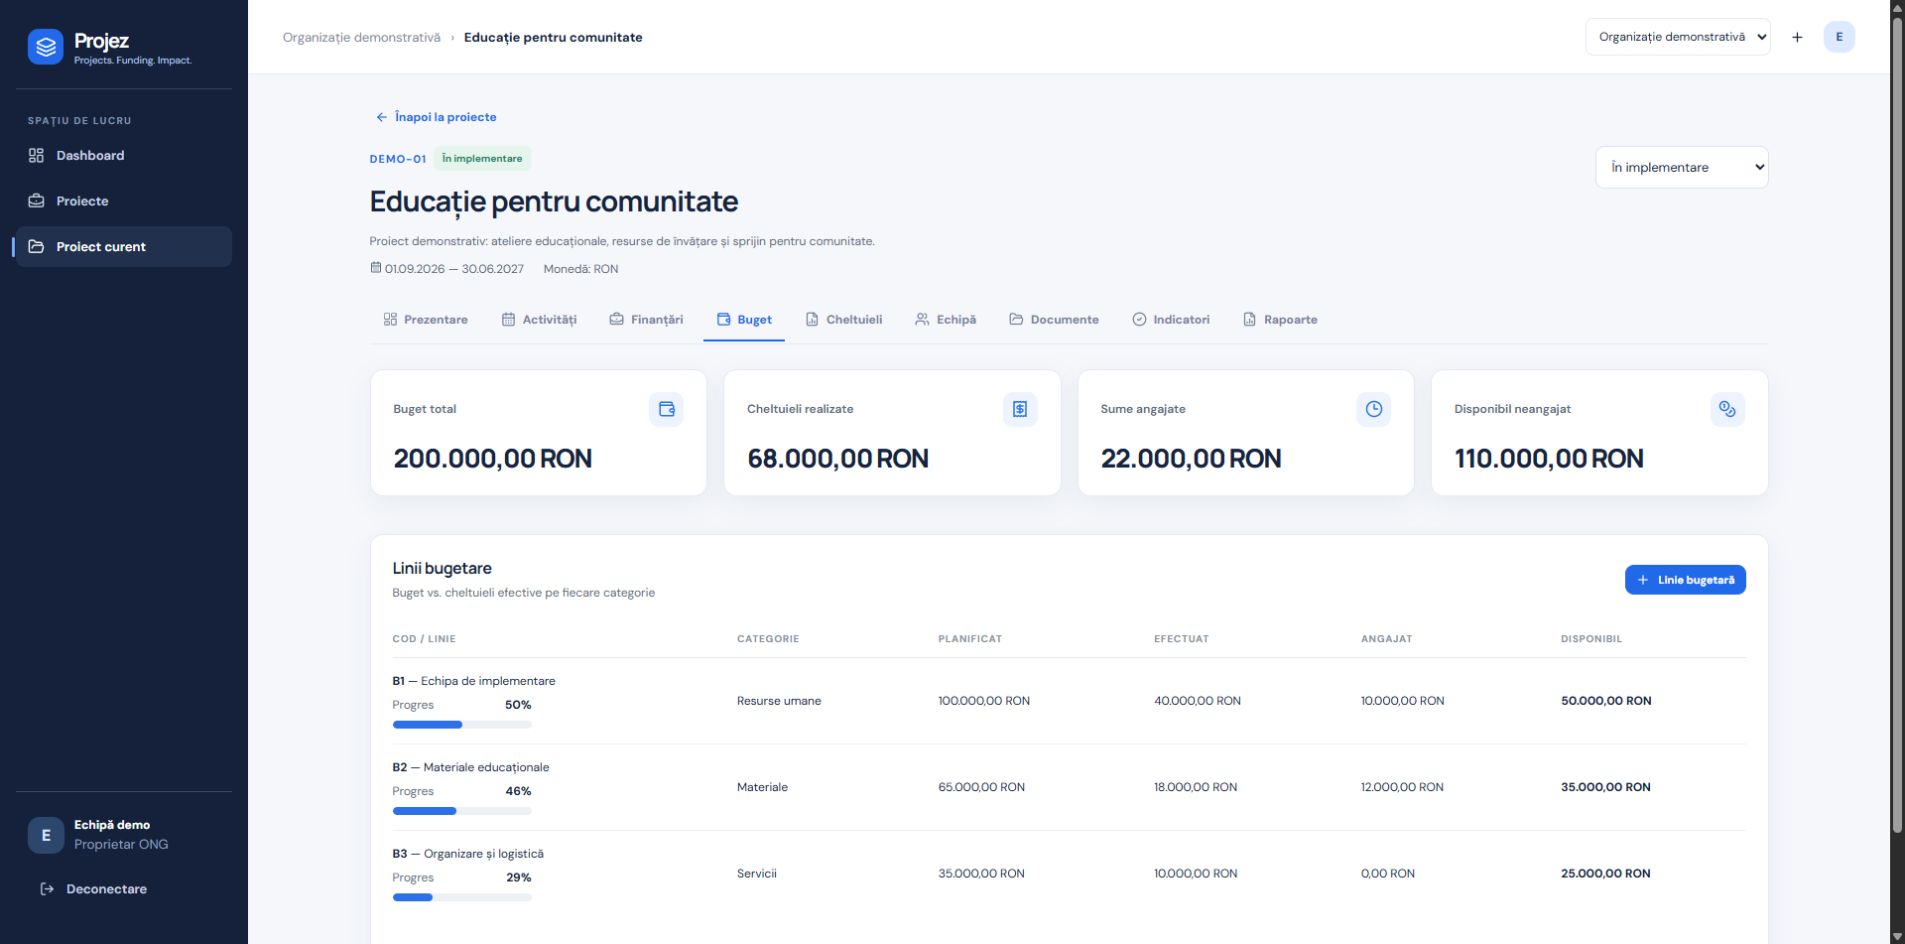Image resolution: width=1905 pixels, height=944 pixels.
Task: Click the Deconectare logout icon
Action: click(x=47, y=889)
